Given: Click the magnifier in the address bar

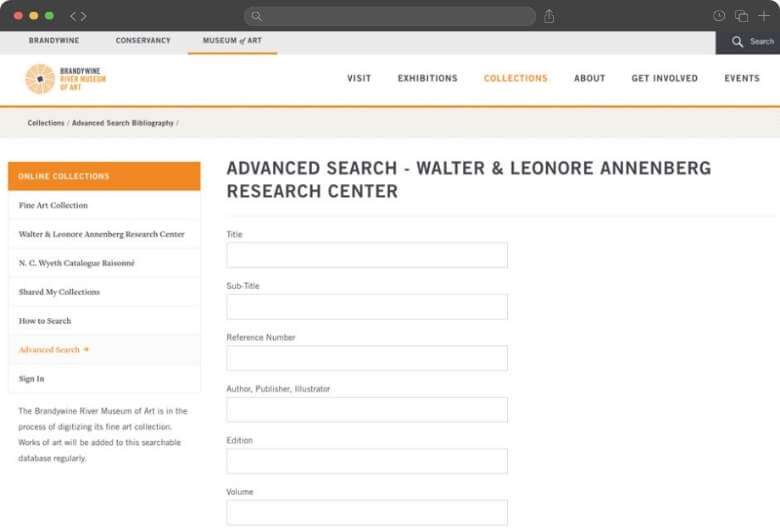Looking at the screenshot, I should [x=256, y=16].
